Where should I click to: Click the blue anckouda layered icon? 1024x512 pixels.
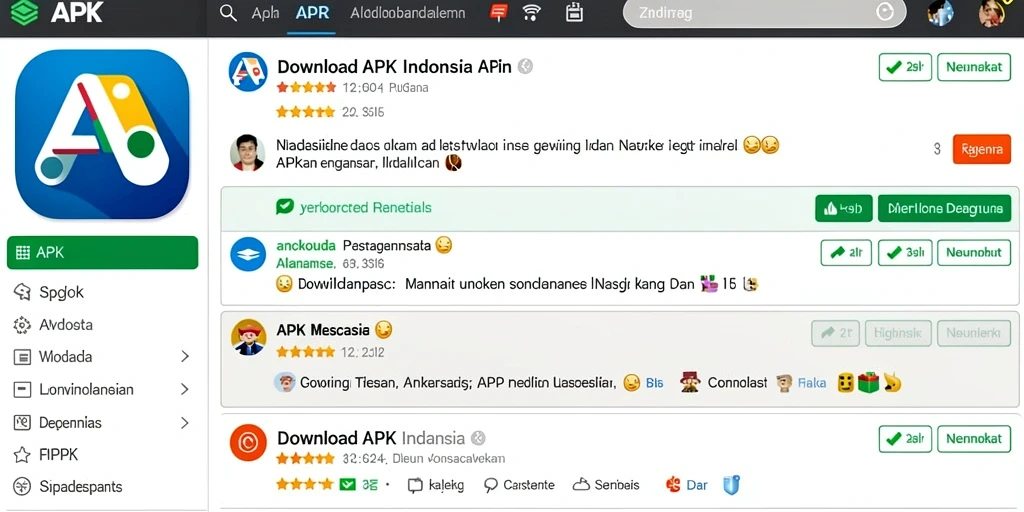point(248,255)
